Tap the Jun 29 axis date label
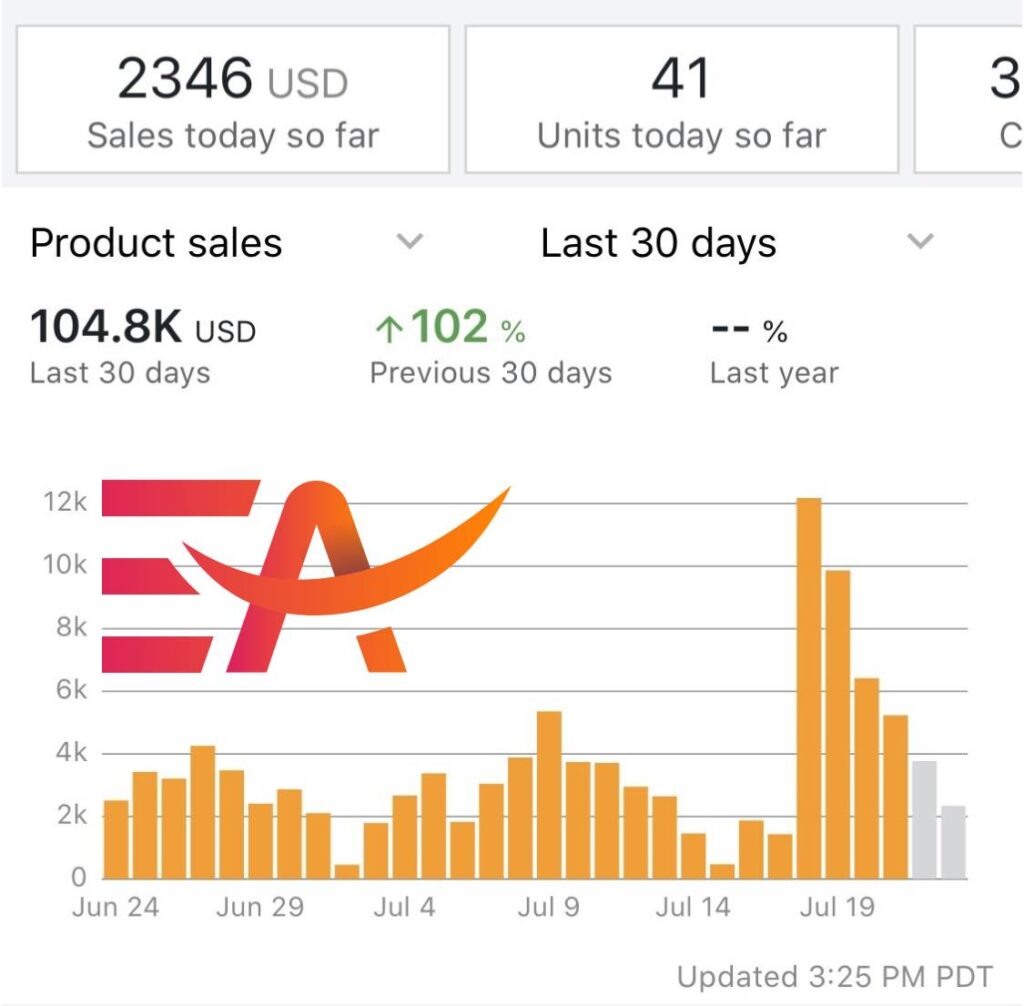This screenshot has height=1006, width=1024. click(260, 907)
